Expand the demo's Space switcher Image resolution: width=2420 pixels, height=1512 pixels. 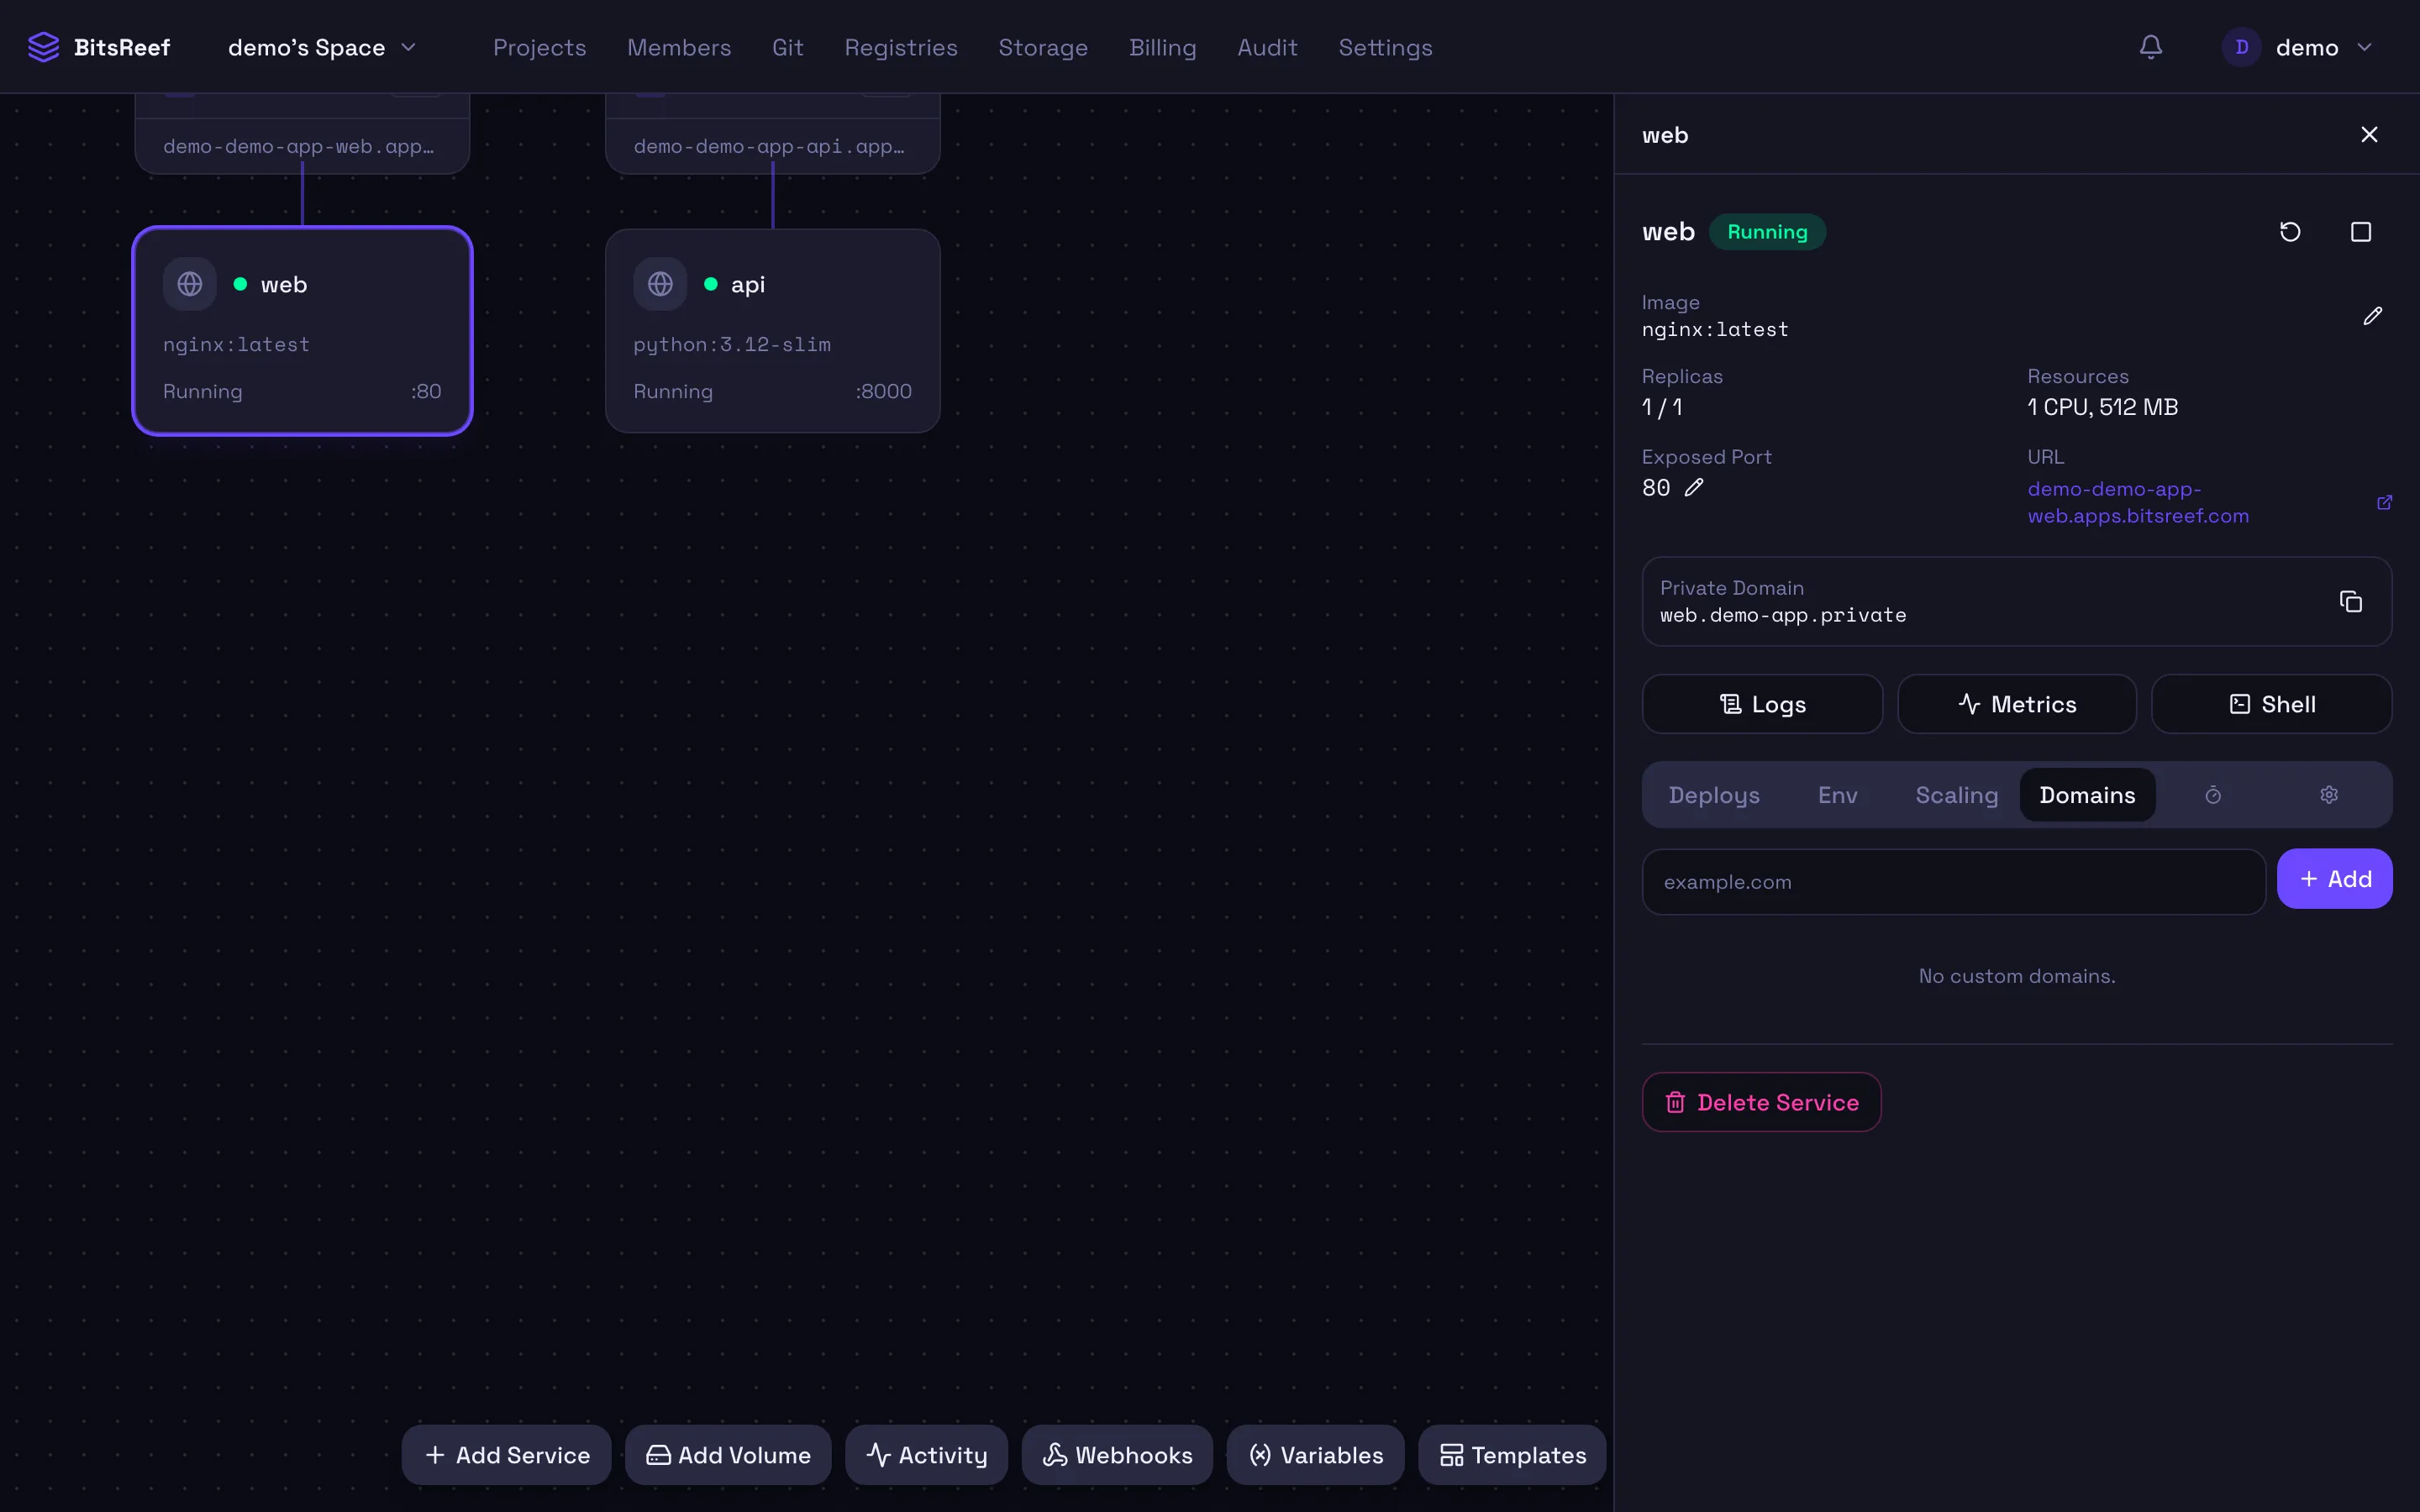pyautogui.click(x=322, y=47)
